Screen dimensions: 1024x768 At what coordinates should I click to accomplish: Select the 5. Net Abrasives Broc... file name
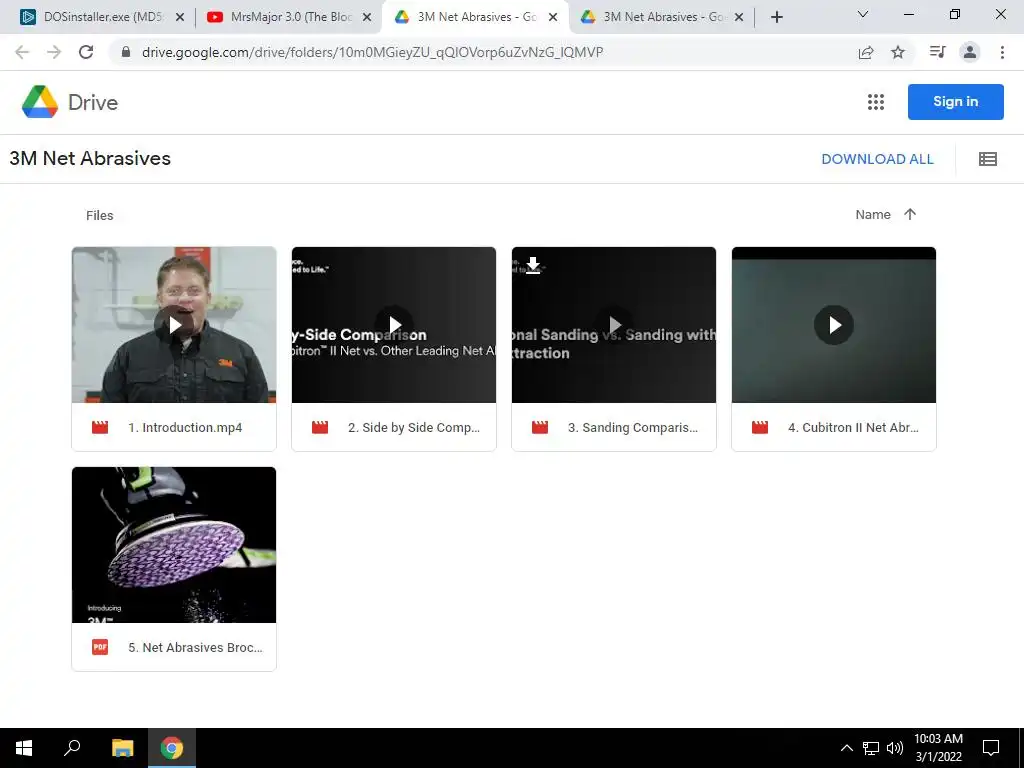tap(195, 647)
